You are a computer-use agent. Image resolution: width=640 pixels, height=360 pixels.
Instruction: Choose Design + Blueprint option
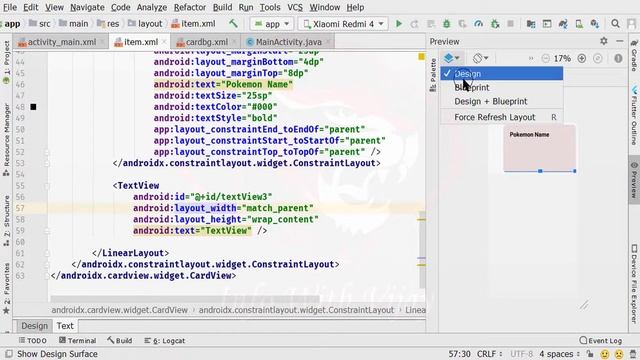pyautogui.click(x=501, y=101)
